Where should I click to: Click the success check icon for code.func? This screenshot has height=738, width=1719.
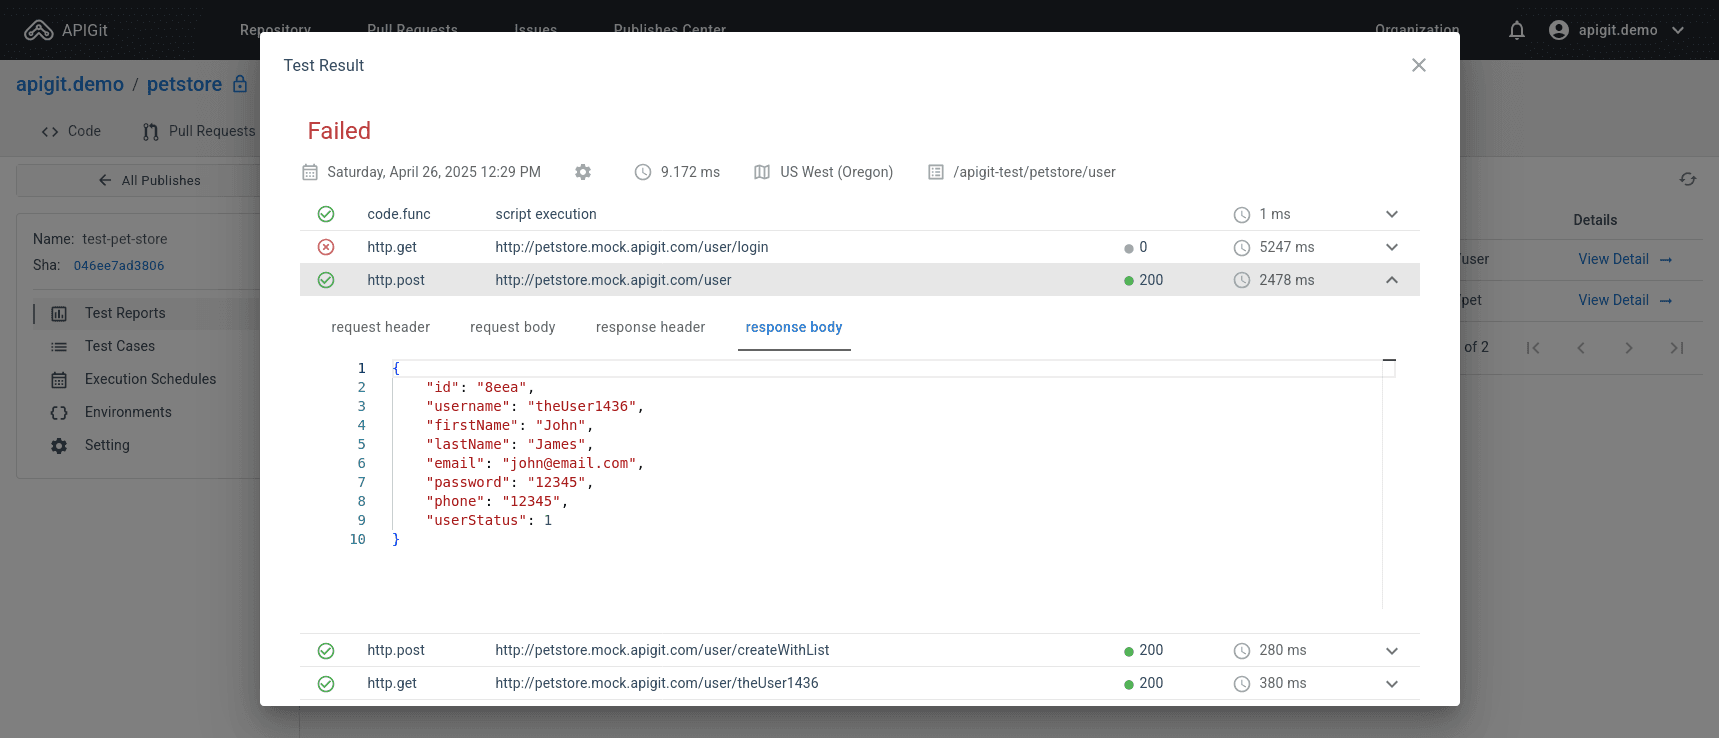tap(326, 214)
